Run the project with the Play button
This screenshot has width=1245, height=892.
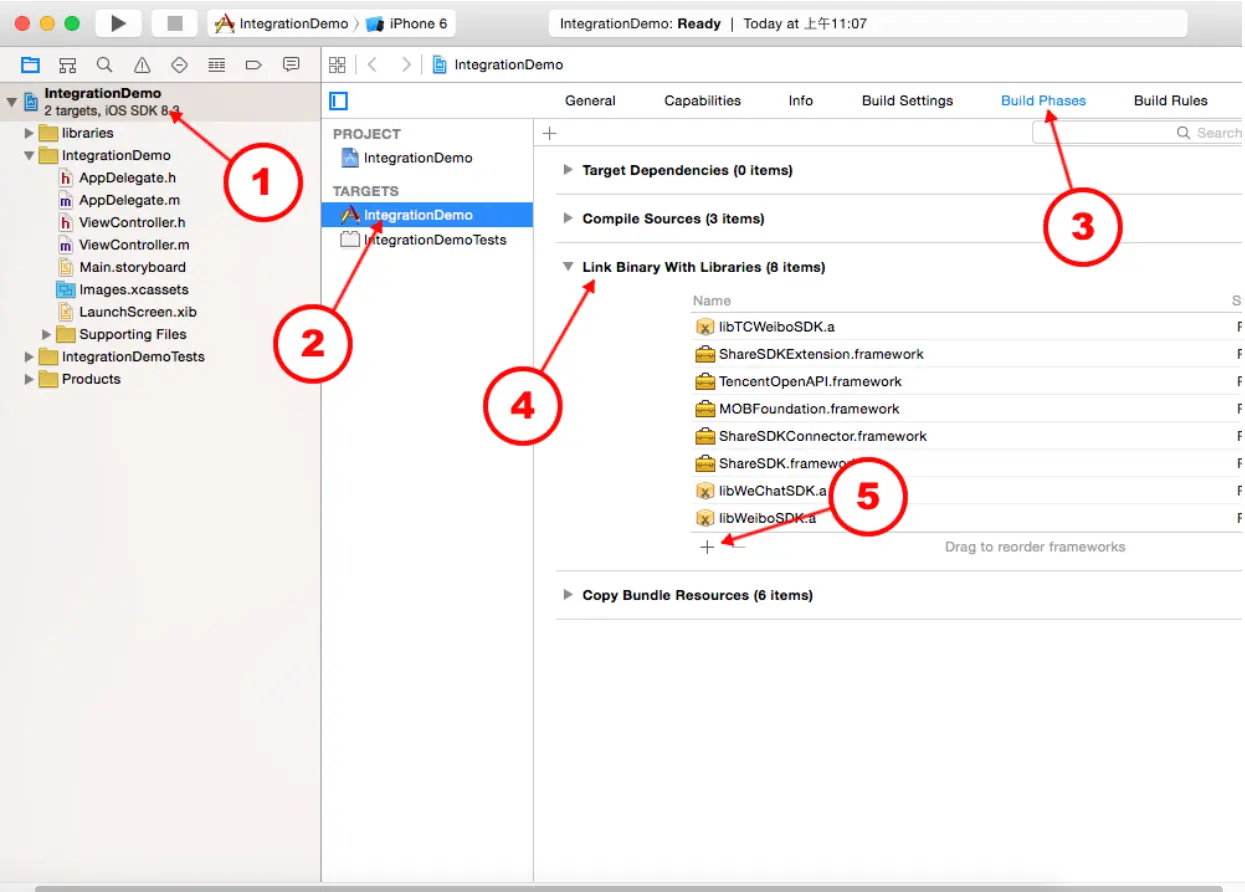[x=118, y=23]
